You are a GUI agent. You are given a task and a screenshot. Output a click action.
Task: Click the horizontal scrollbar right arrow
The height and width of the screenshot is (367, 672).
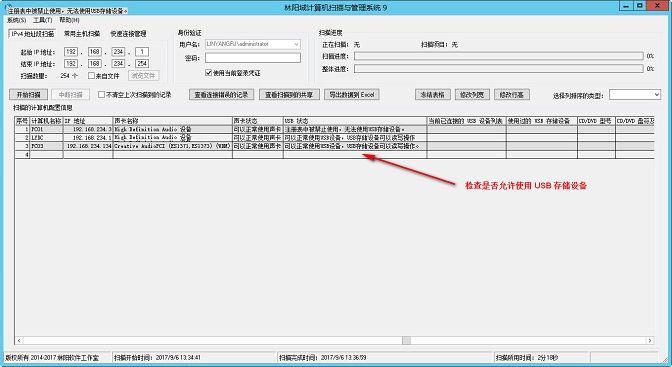(650, 340)
